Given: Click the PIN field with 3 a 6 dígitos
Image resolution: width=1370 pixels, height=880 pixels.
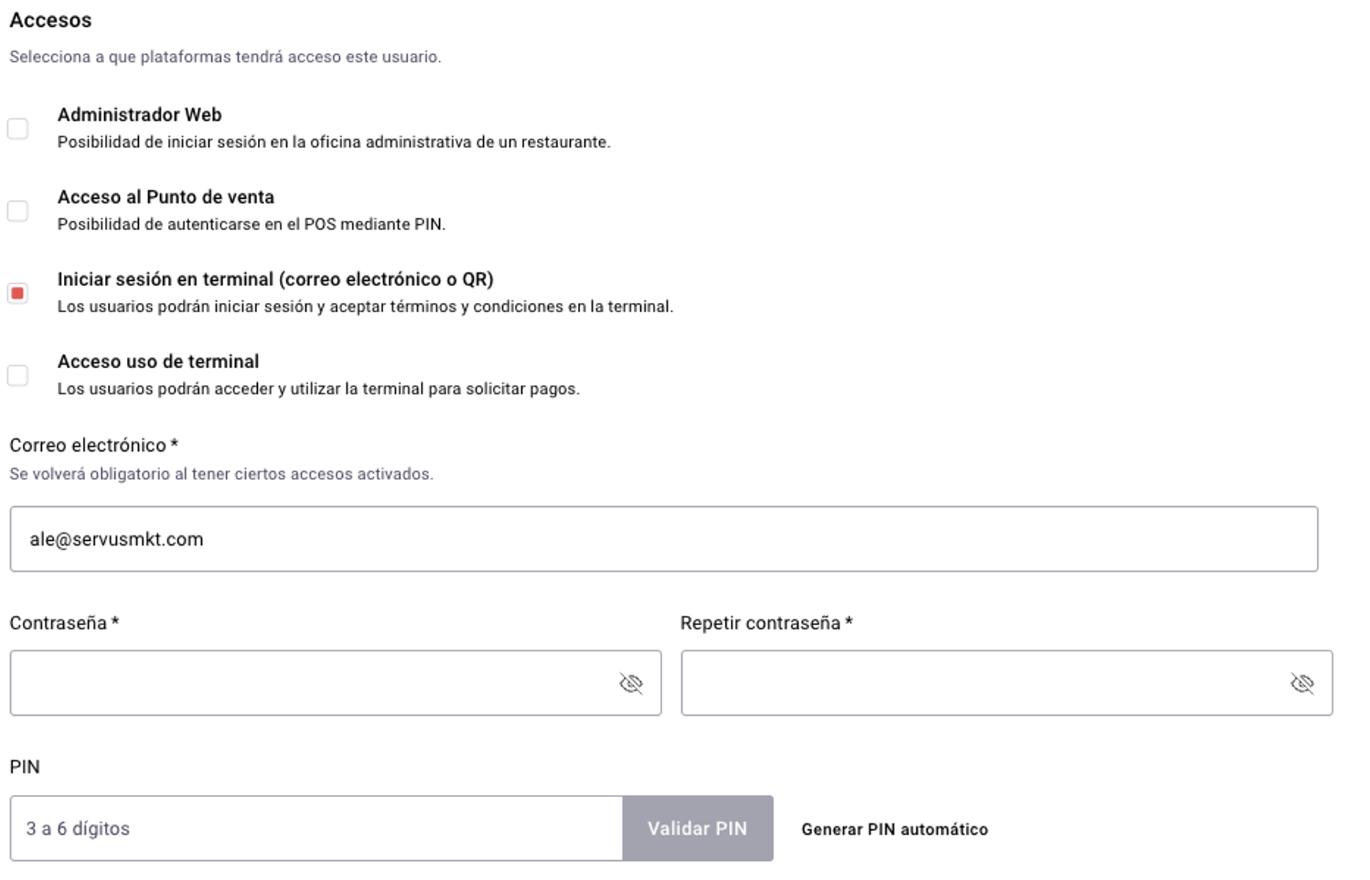Looking at the screenshot, I should (316, 829).
